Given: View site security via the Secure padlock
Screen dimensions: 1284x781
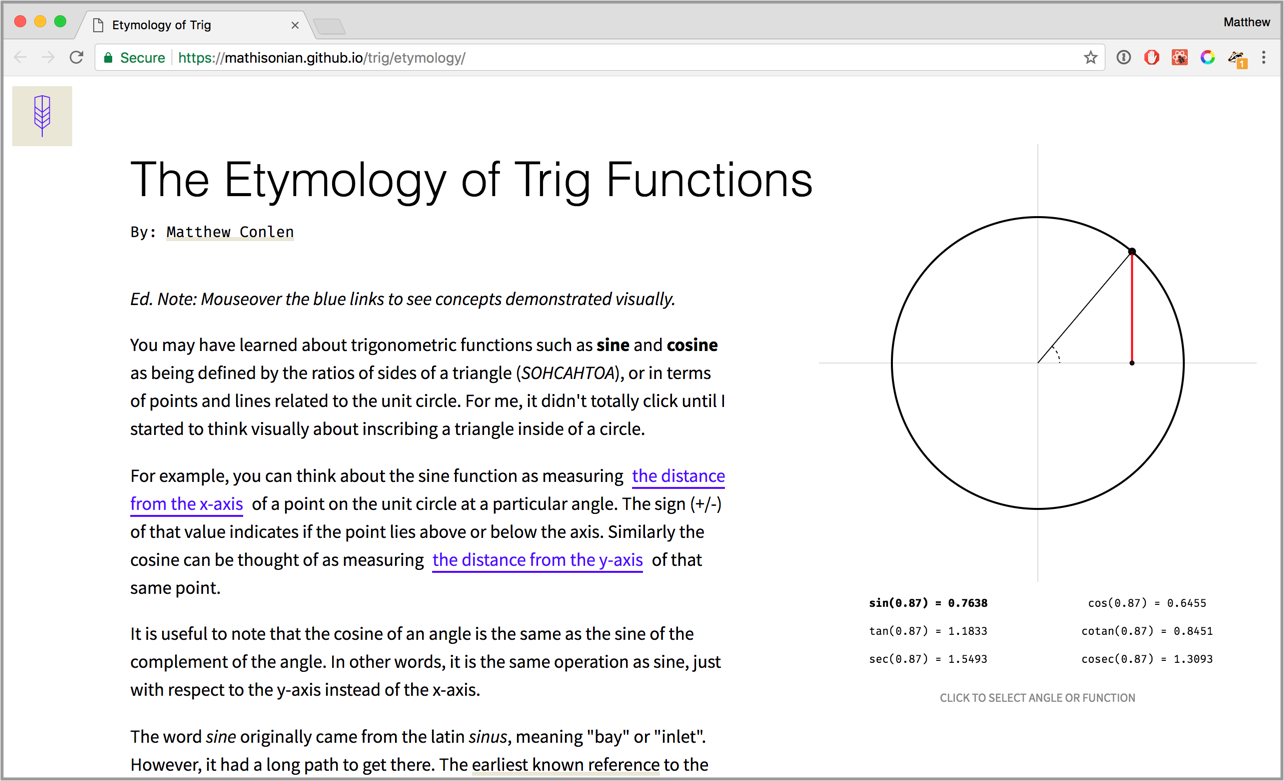Looking at the screenshot, I should pyautogui.click(x=134, y=57).
